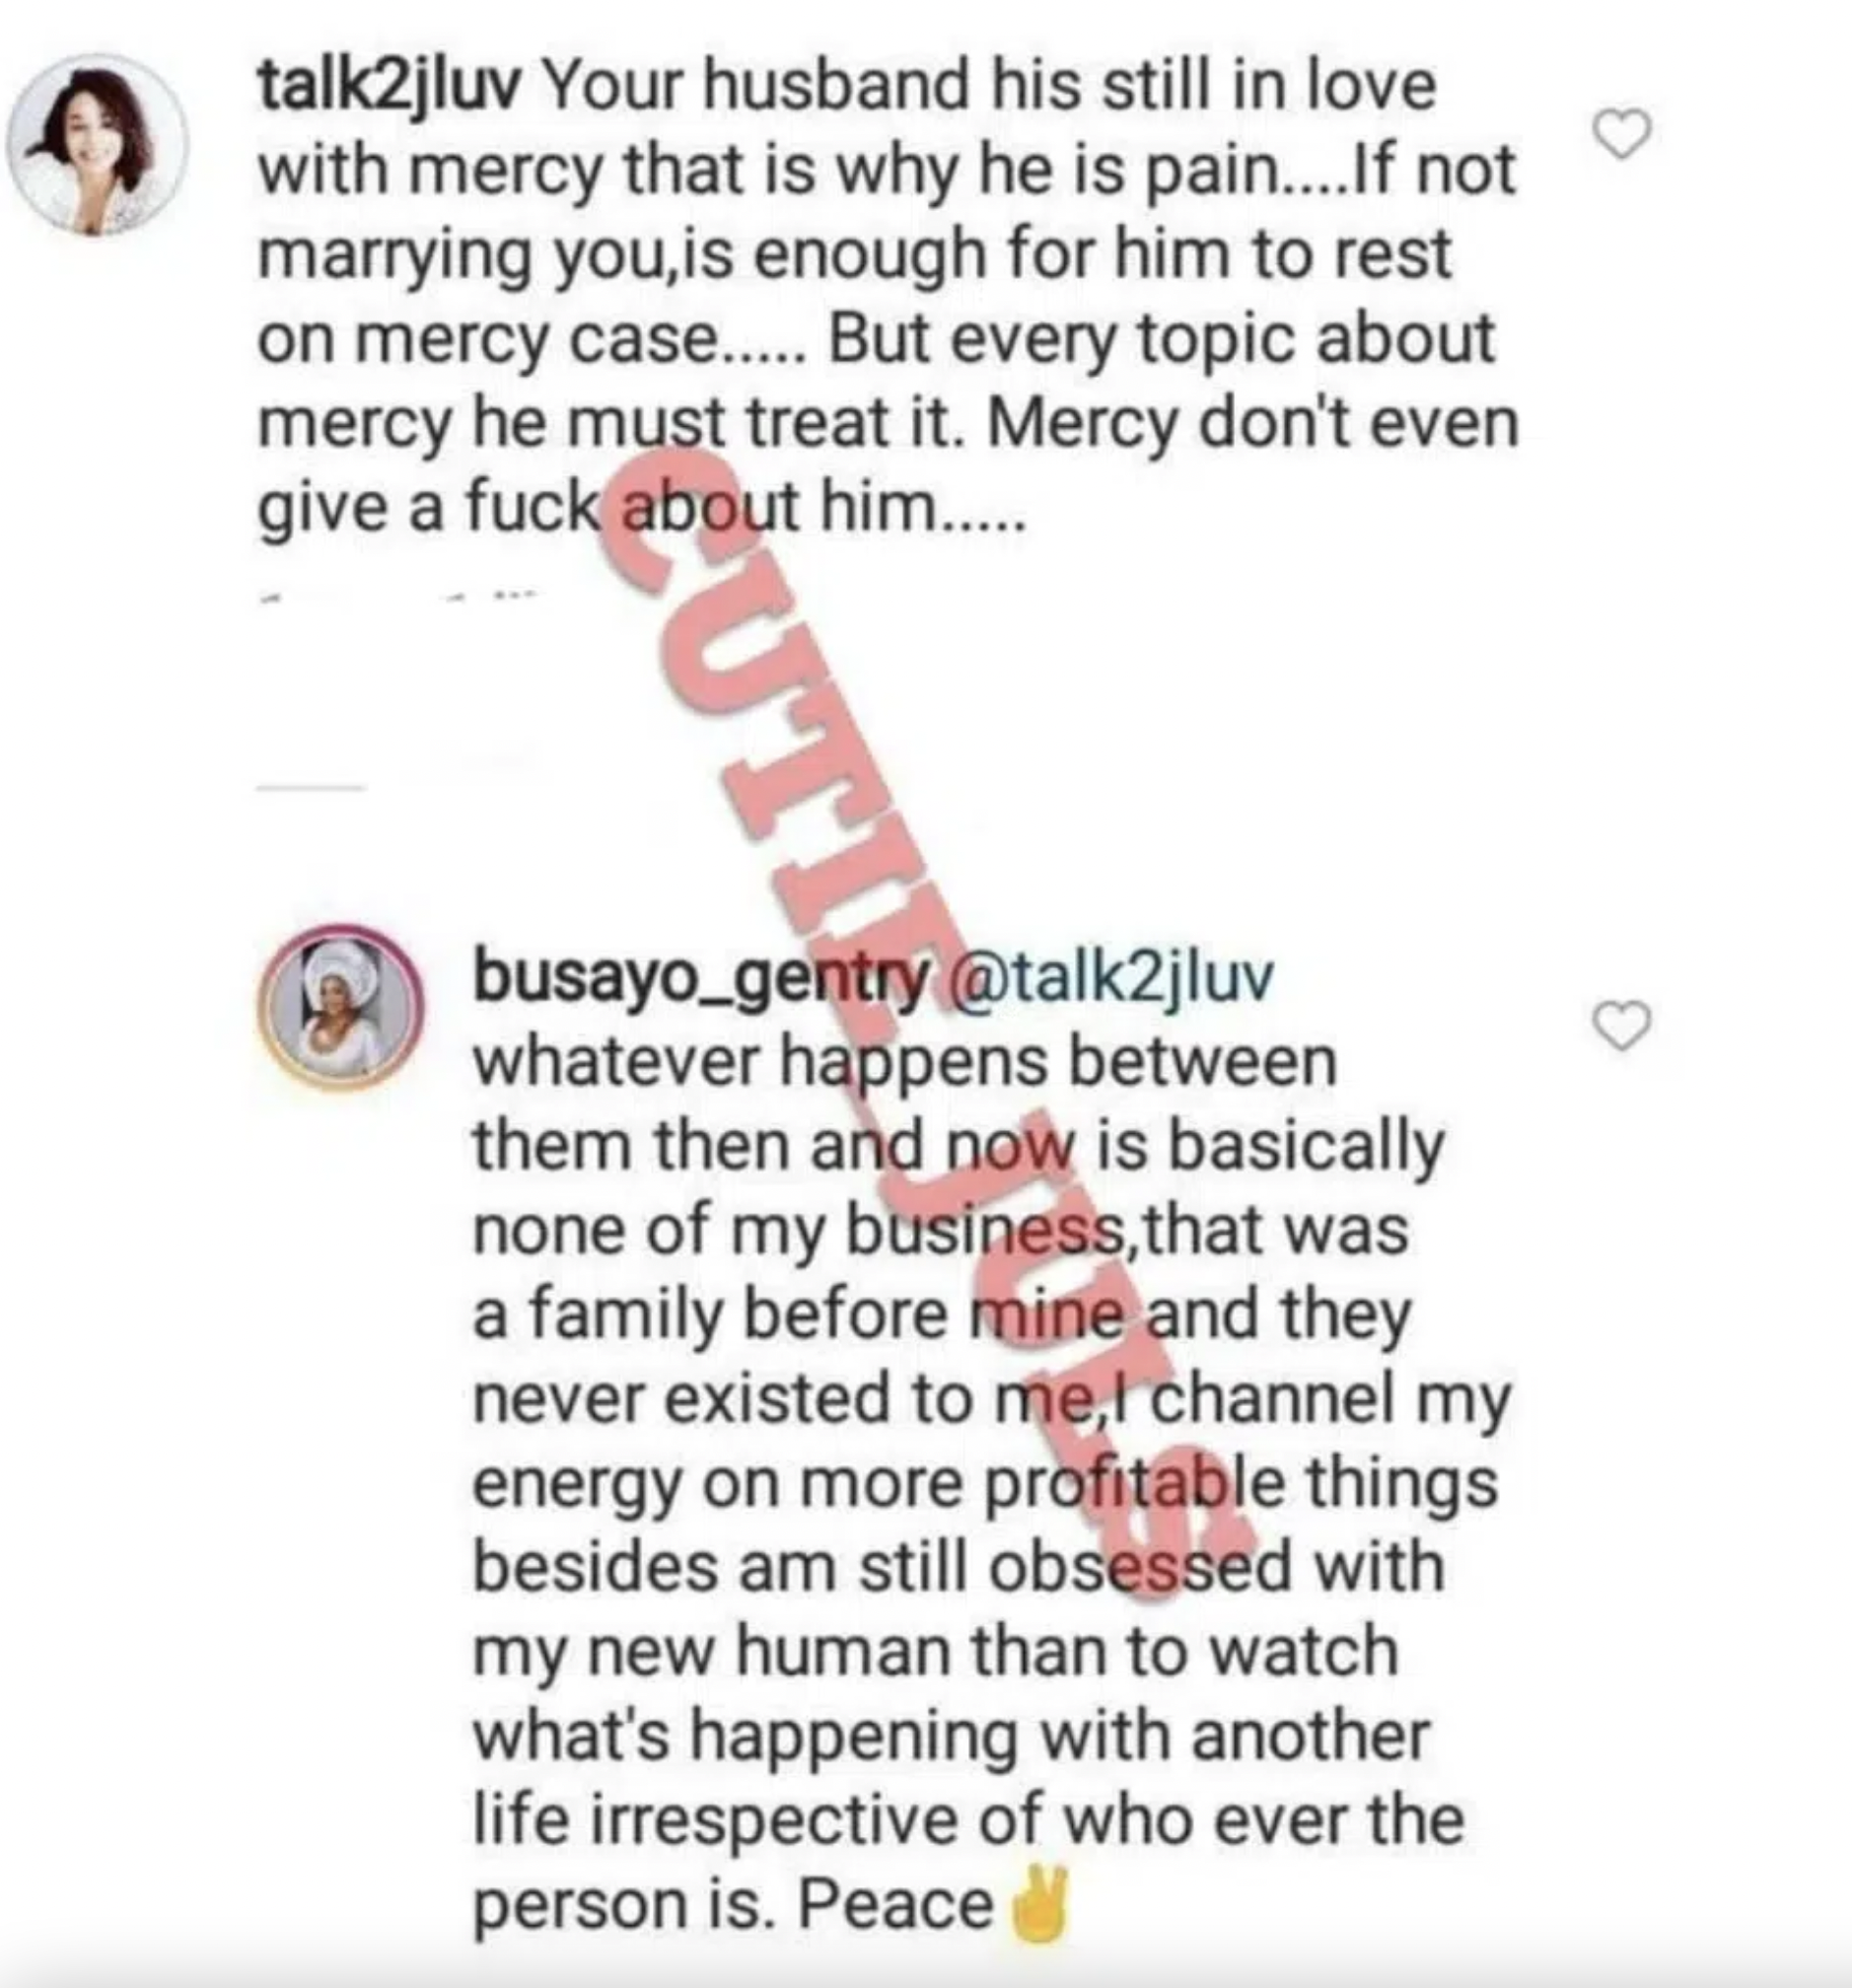Like the talk2jluv comment with its heart
The width and height of the screenshot is (1852, 1988).
[x=1620, y=135]
